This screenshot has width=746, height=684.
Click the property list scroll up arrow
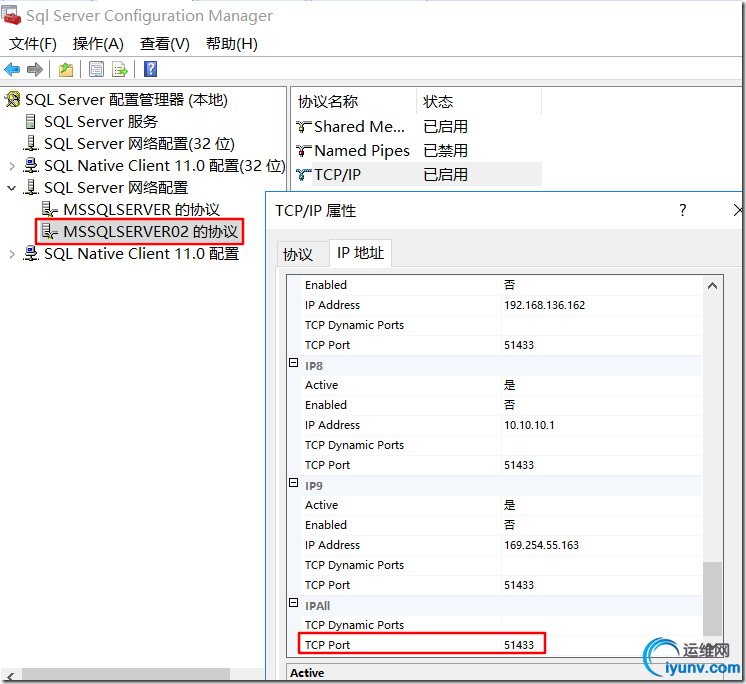[x=712, y=286]
